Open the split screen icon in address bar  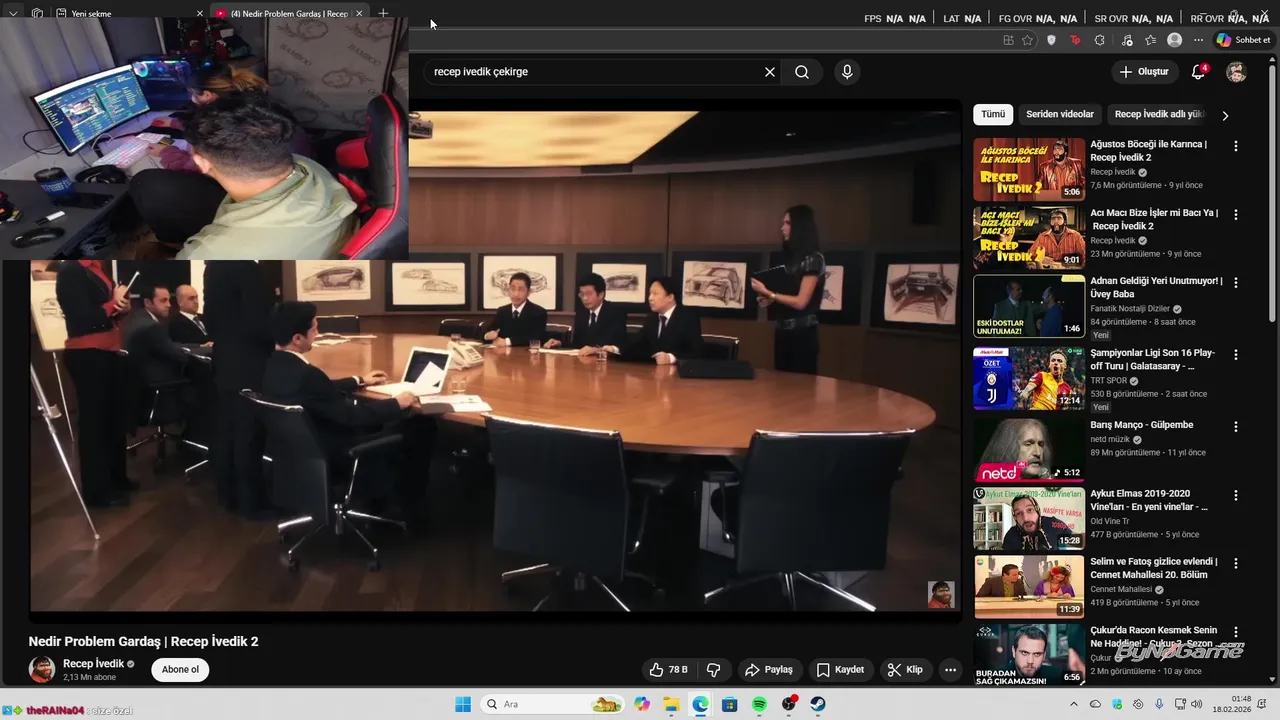pos(1008,40)
